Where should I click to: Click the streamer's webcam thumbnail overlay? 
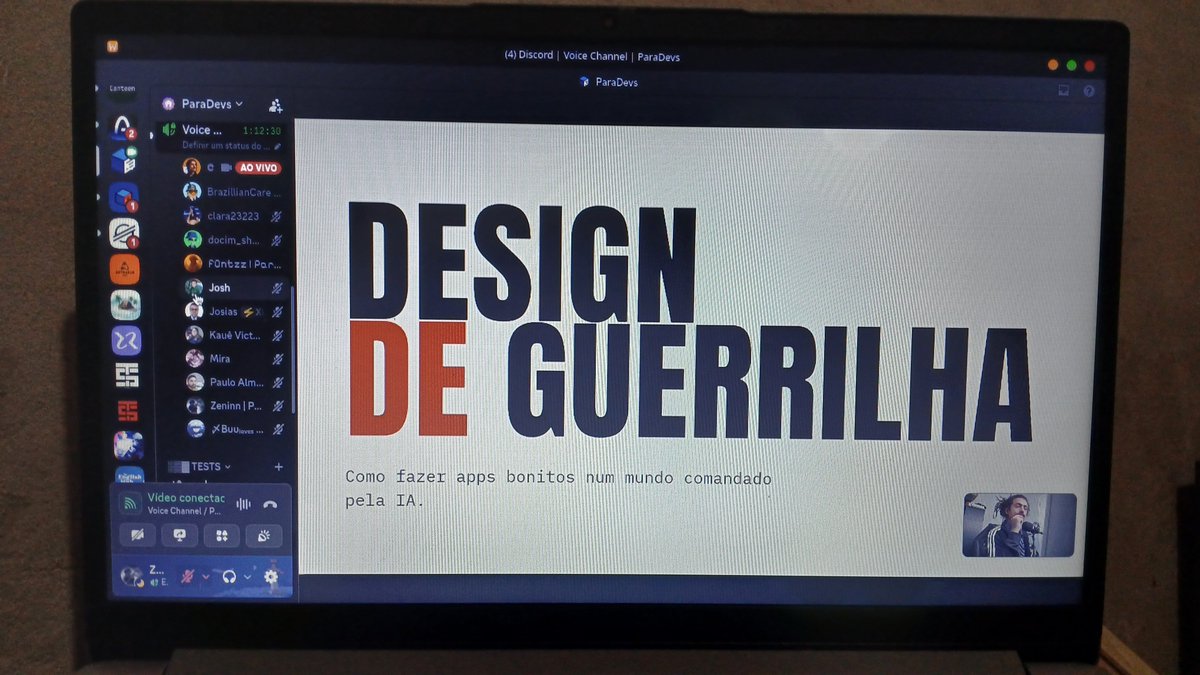(x=1019, y=525)
